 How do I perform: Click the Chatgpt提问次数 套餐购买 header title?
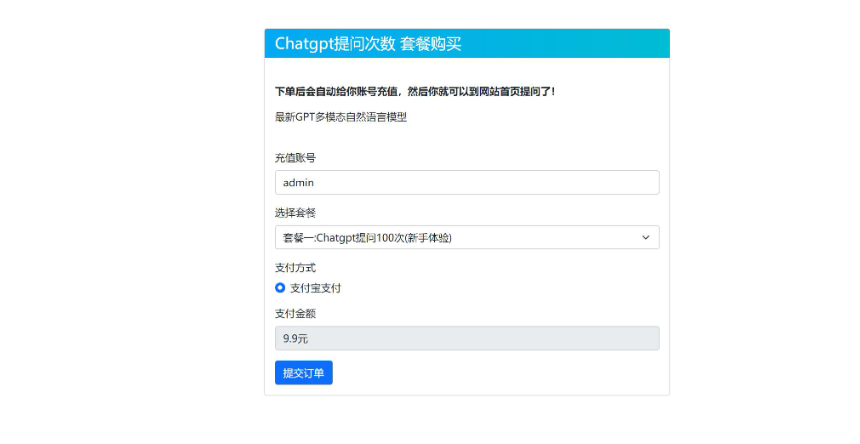click(368, 44)
